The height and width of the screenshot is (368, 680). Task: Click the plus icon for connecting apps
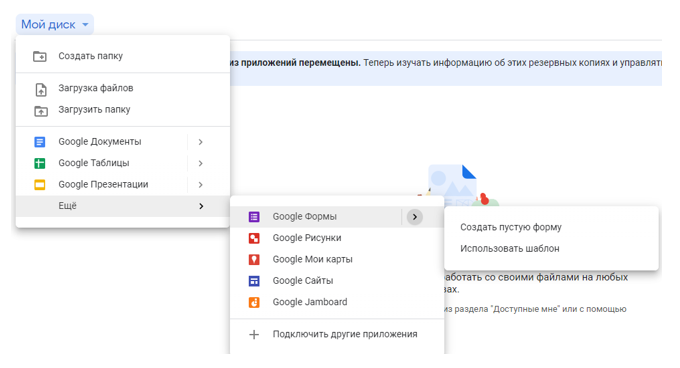click(254, 335)
